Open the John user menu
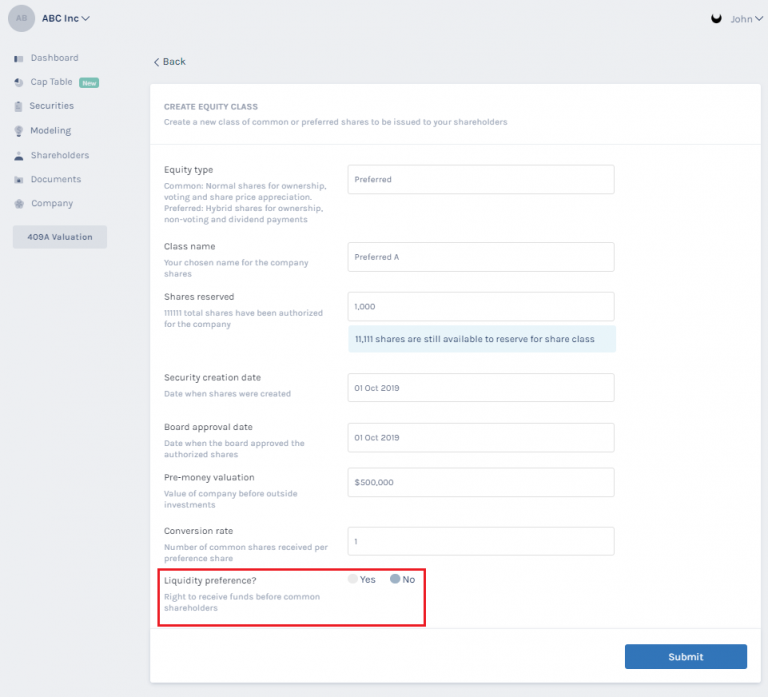768x697 pixels. click(x=738, y=18)
